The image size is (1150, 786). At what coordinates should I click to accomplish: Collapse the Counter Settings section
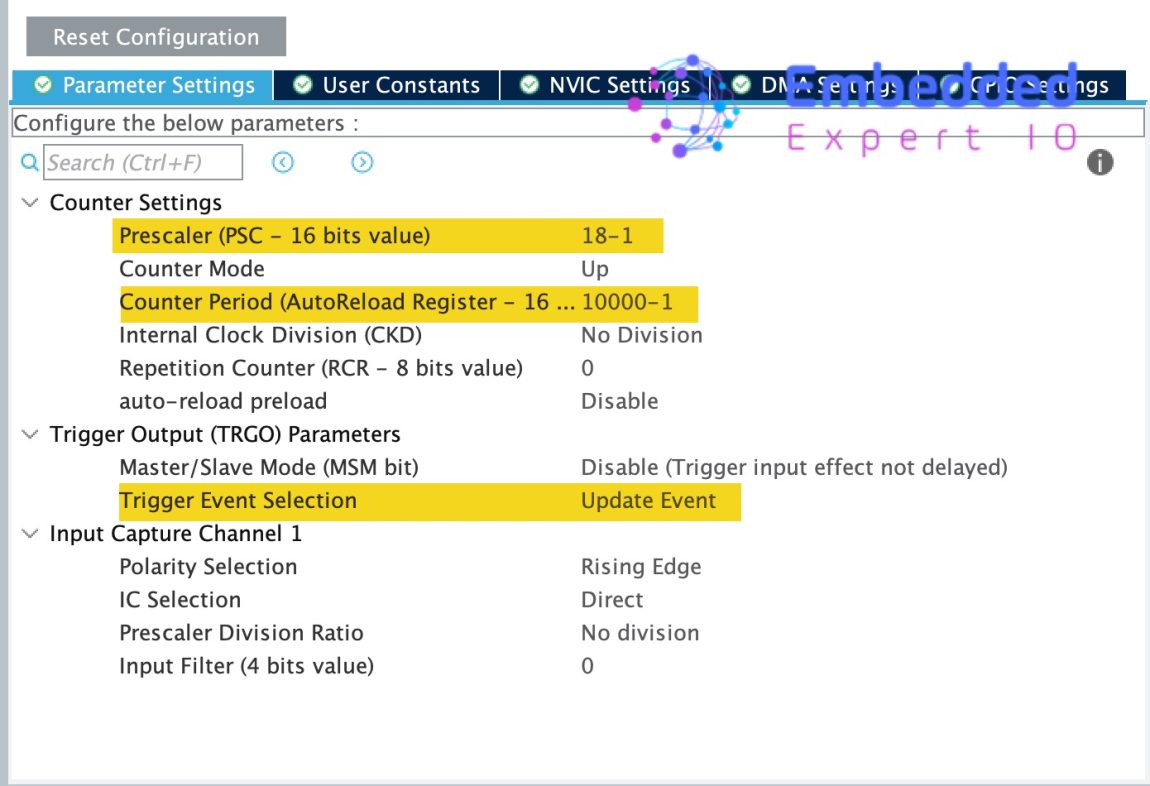(x=29, y=202)
